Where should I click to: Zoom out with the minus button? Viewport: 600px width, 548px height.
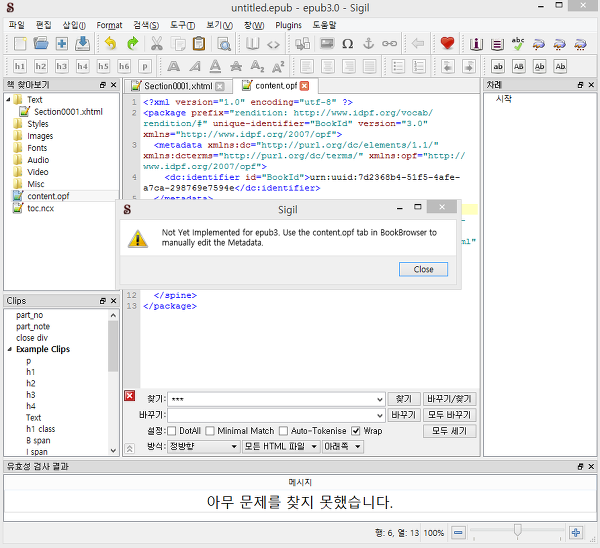[x=458, y=532]
